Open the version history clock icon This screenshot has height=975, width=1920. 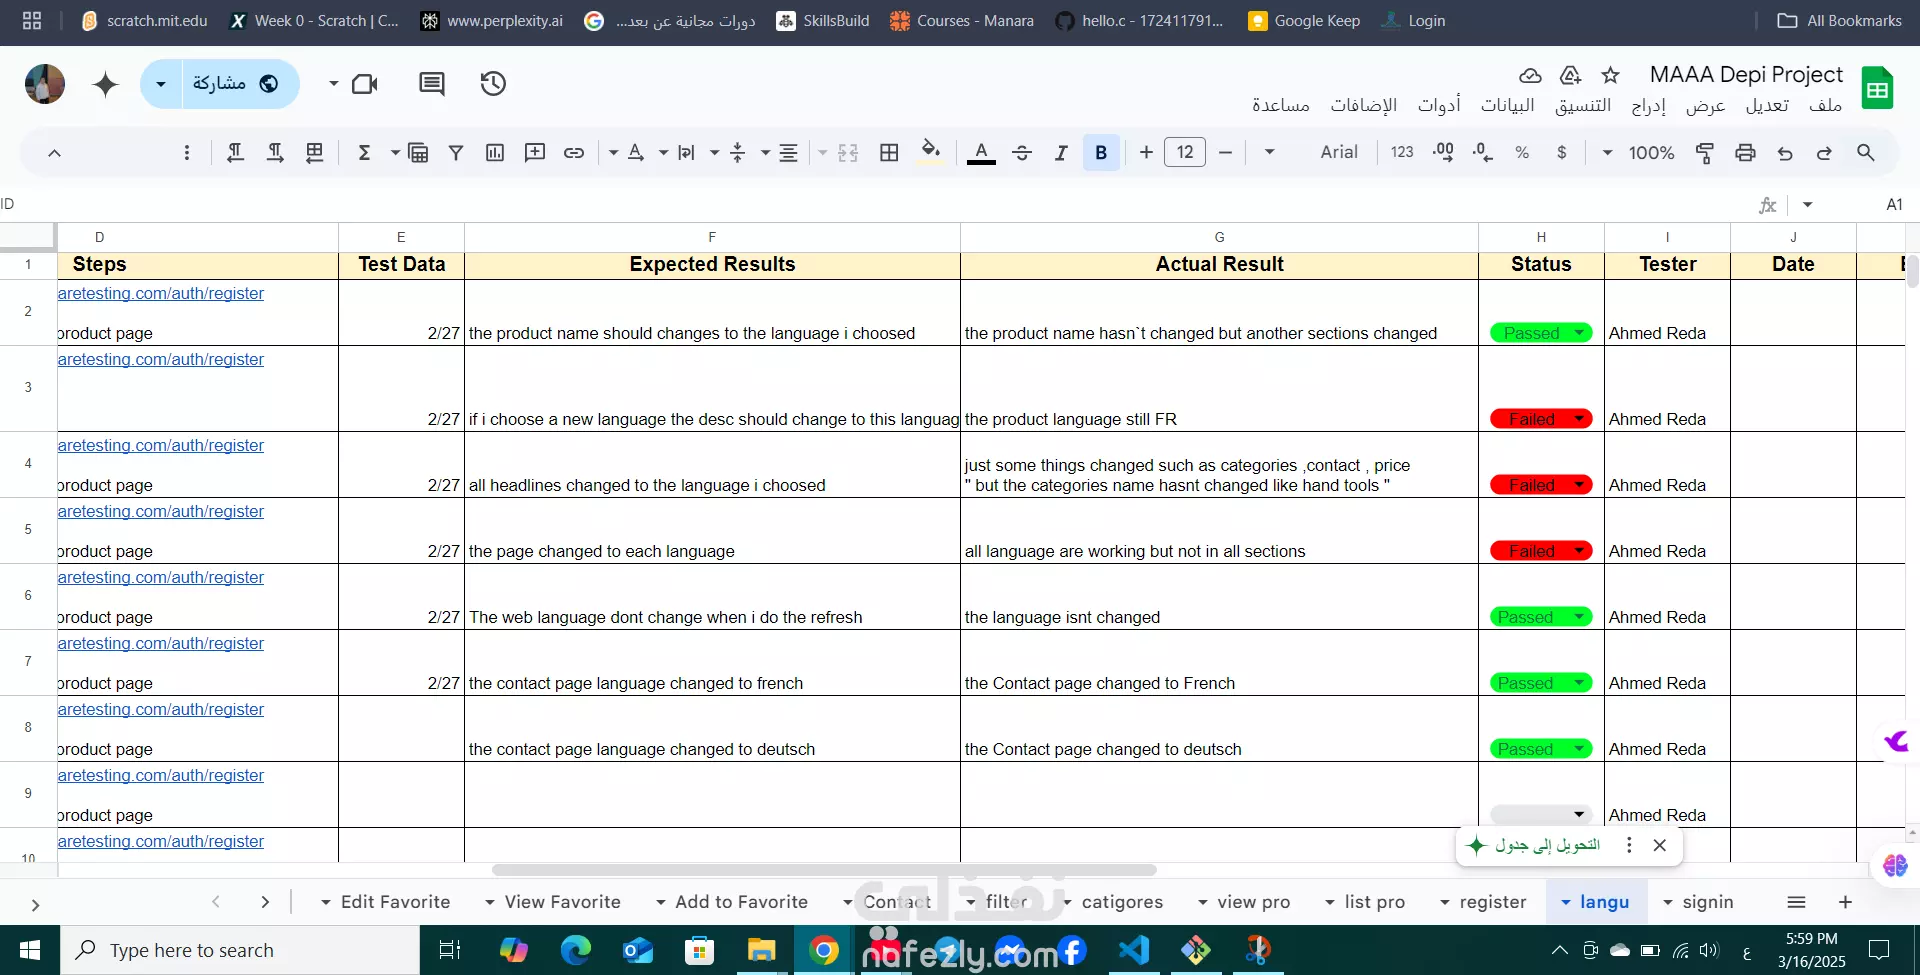pos(493,84)
